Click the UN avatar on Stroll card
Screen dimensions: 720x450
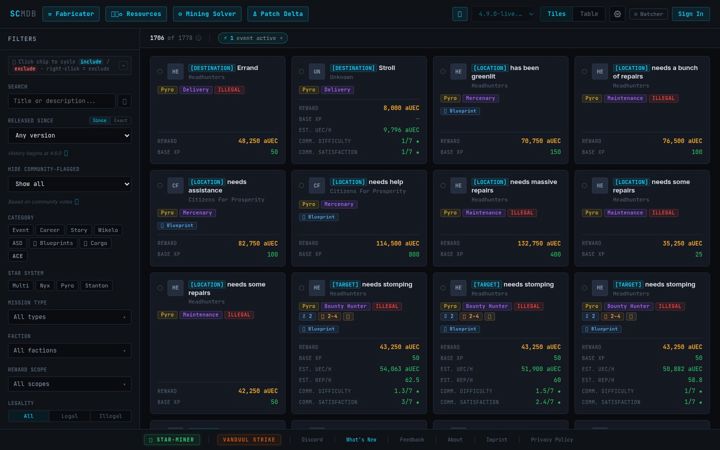[317, 71]
